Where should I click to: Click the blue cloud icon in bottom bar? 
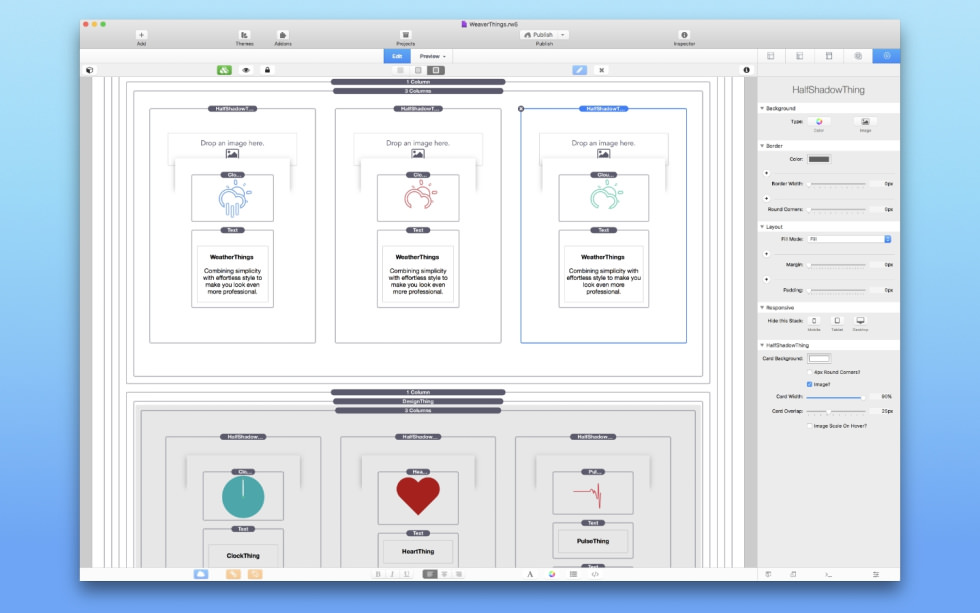tap(201, 574)
